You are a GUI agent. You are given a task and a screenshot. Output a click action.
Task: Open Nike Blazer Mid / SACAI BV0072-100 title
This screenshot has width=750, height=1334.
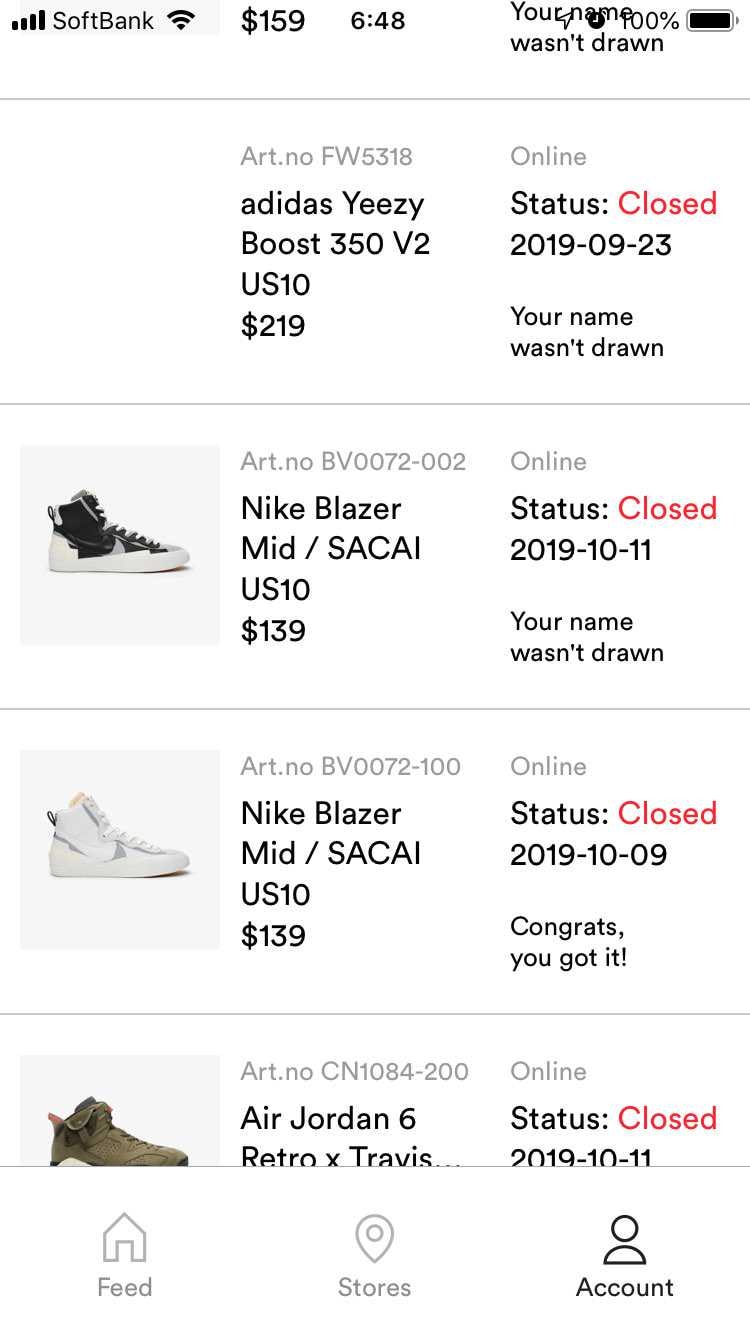pyautogui.click(x=332, y=833)
